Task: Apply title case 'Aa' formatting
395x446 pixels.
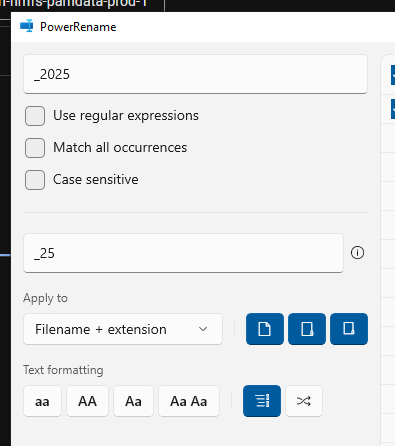Action: (133, 401)
